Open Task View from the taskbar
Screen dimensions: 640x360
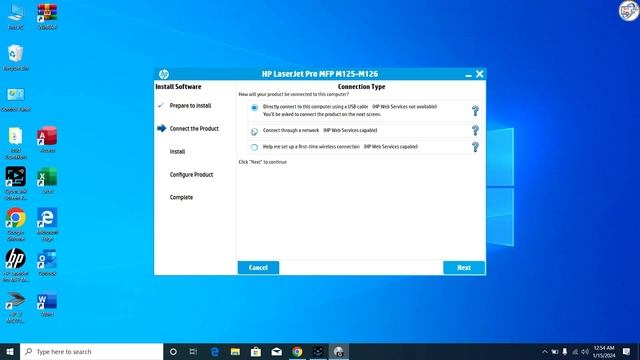[x=193, y=352]
